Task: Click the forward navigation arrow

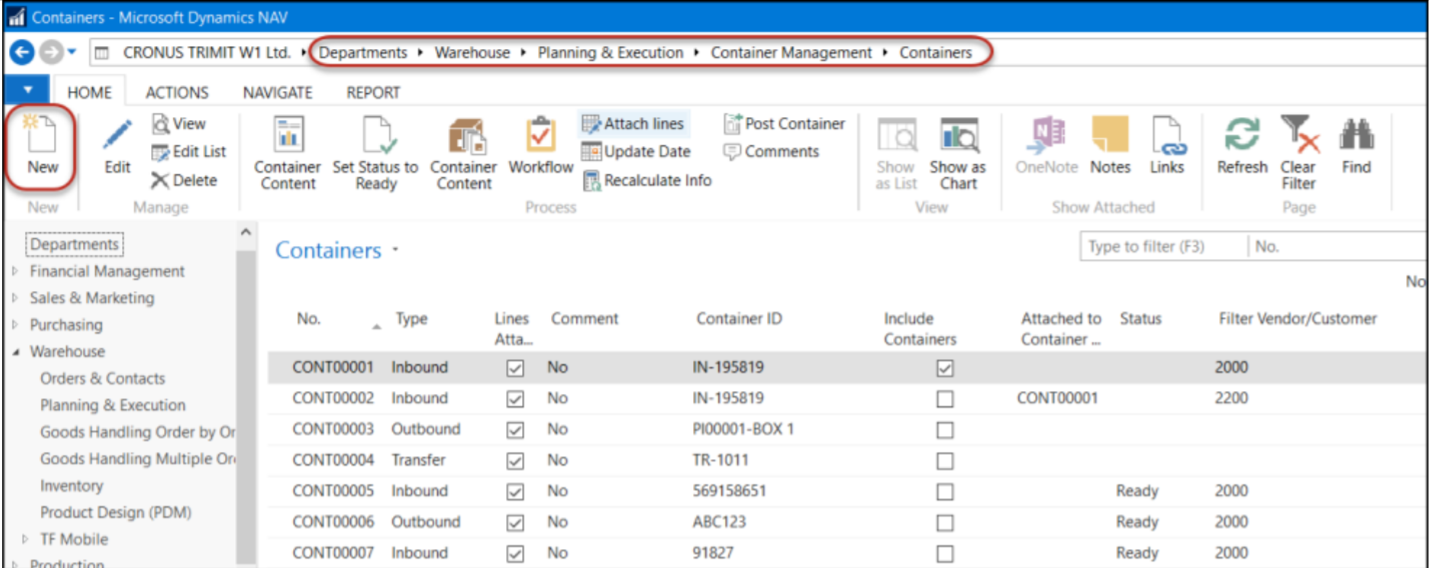Action: coord(49,52)
